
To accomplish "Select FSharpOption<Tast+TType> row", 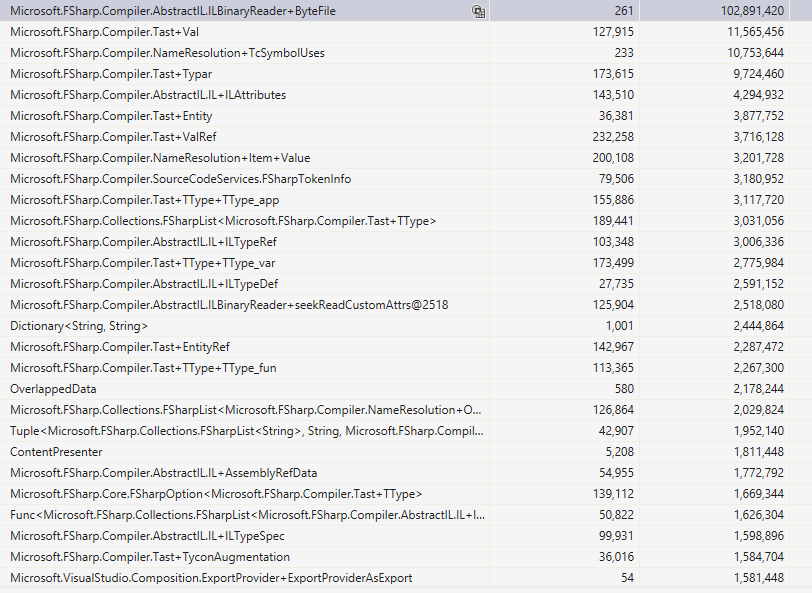I will click(x=406, y=494).
